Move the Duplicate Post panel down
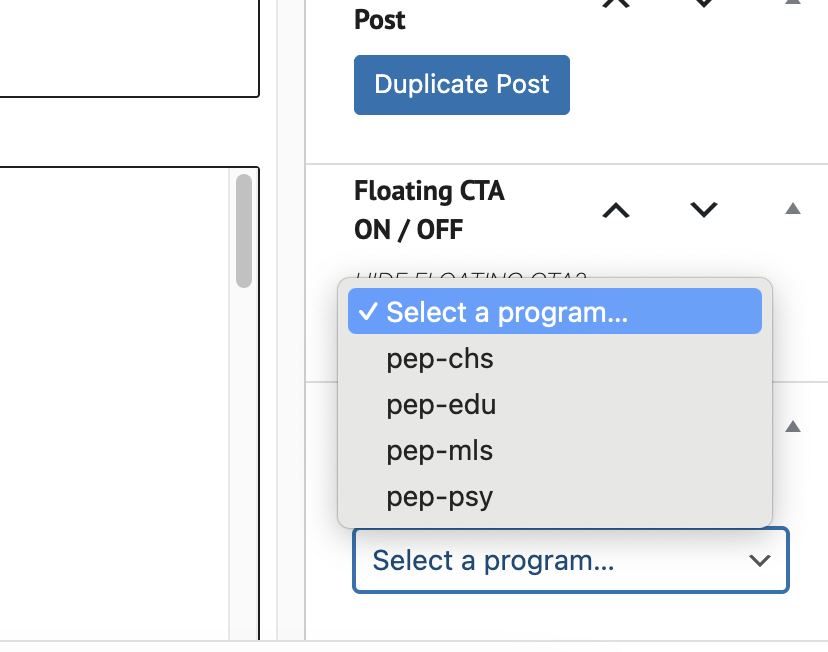Screen dimensions: 828x652 point(704,3)
